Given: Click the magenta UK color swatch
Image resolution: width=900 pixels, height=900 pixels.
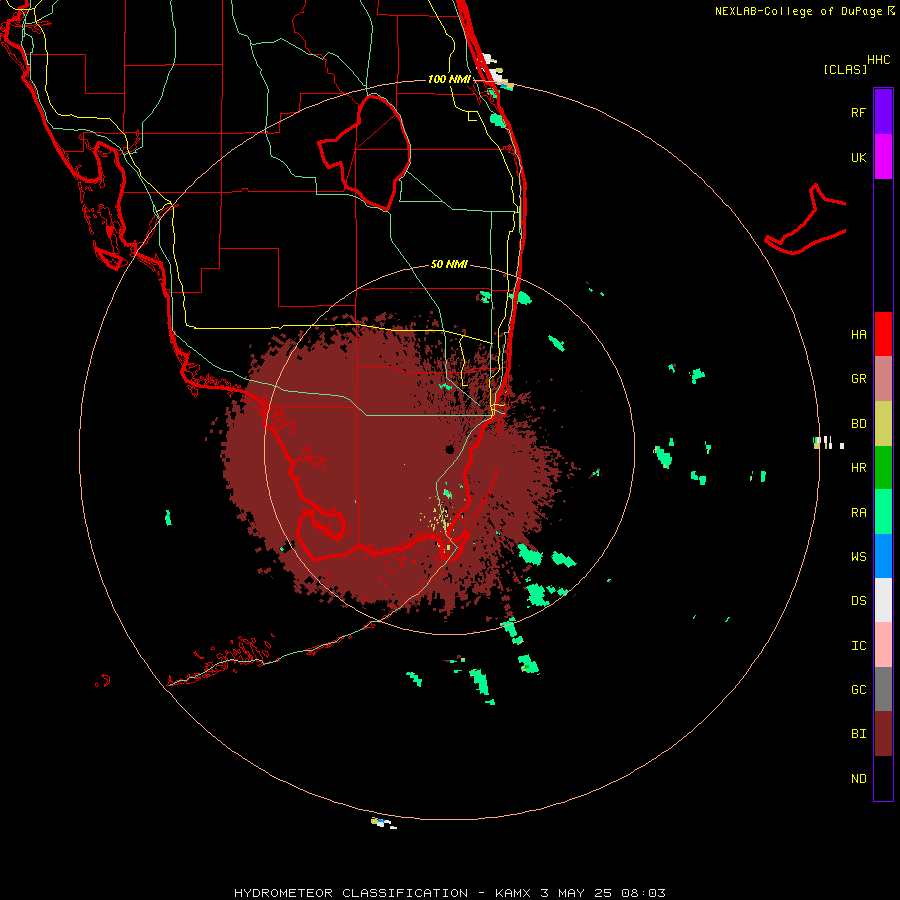Looking at the screenshot, I should click(x=883, y=157).
